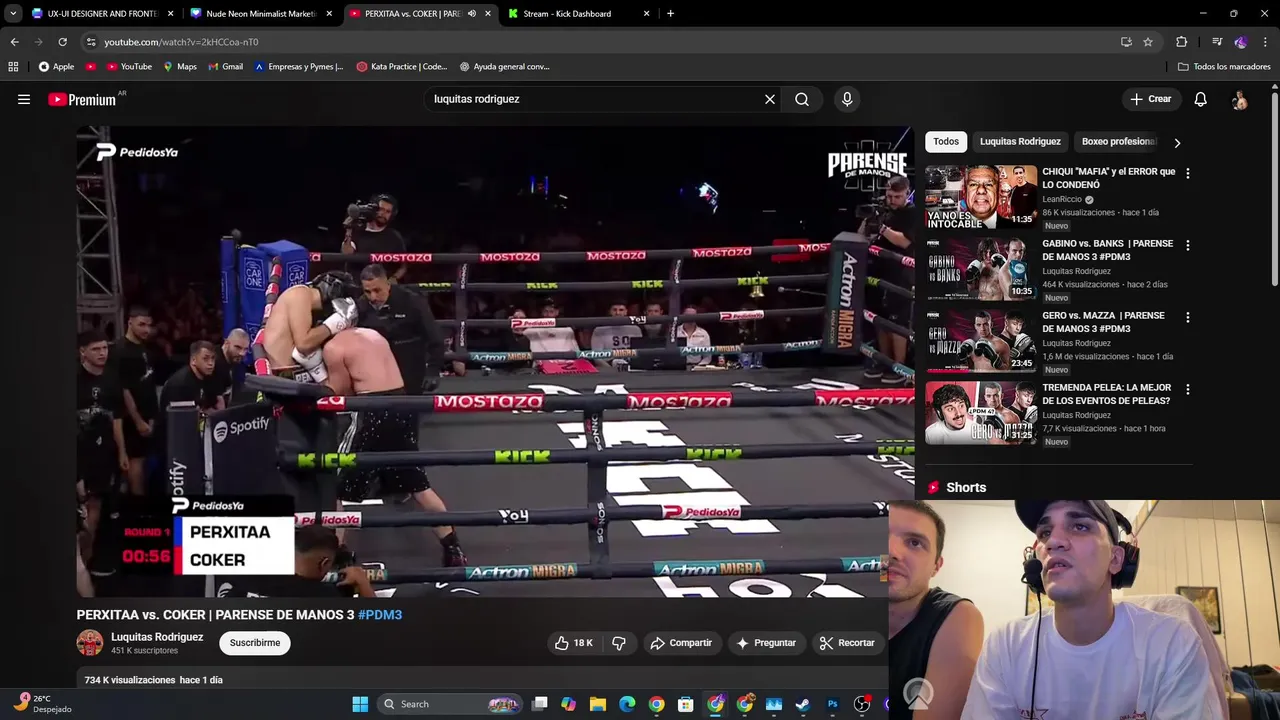Create content with the Crear button
This screenshot has width=1280, height=720.
tap(1151, 99)
